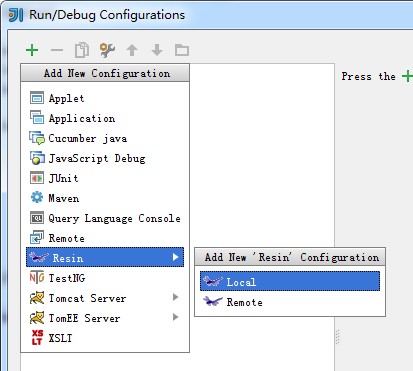Click the Cucumber java icon

pyautogui.click(x=37, y=138)
